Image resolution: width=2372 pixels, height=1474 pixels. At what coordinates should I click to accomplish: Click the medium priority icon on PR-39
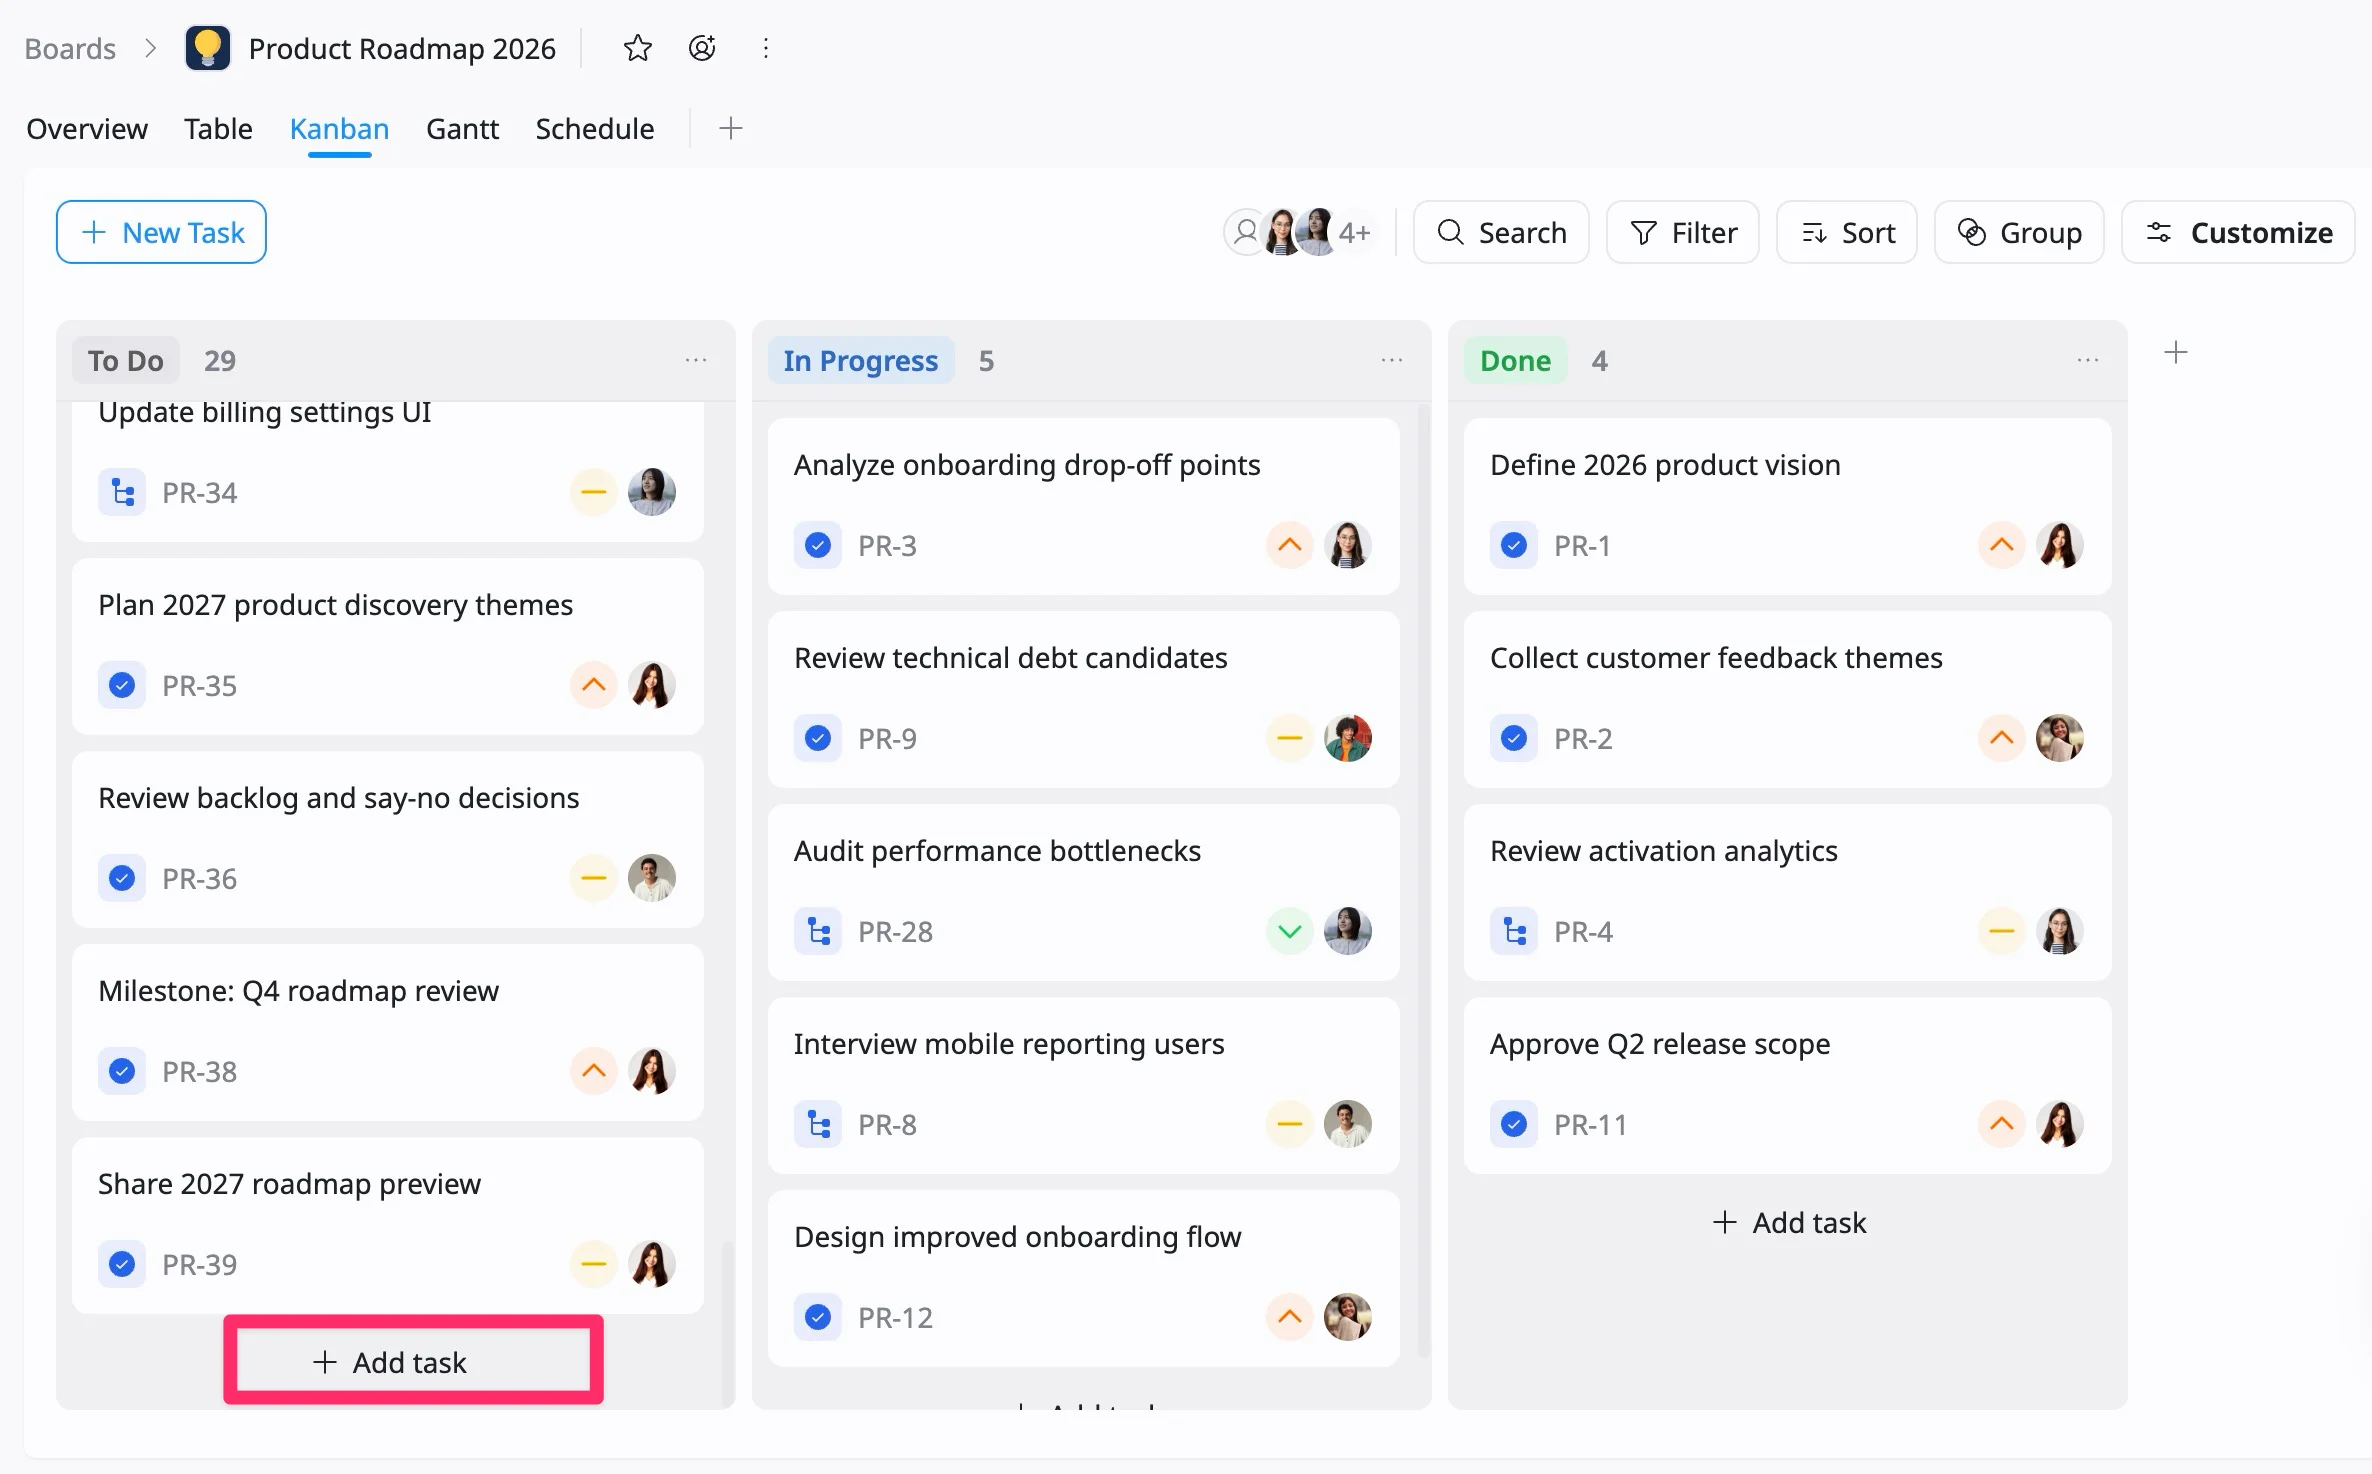(593, 1264)
